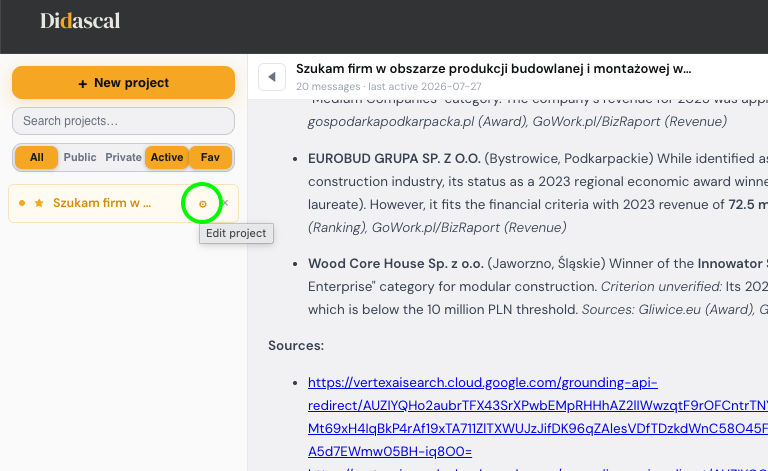Switch to the Private projects filter
768x471 pixels.
pyautogui.click(x=123, y=157)
